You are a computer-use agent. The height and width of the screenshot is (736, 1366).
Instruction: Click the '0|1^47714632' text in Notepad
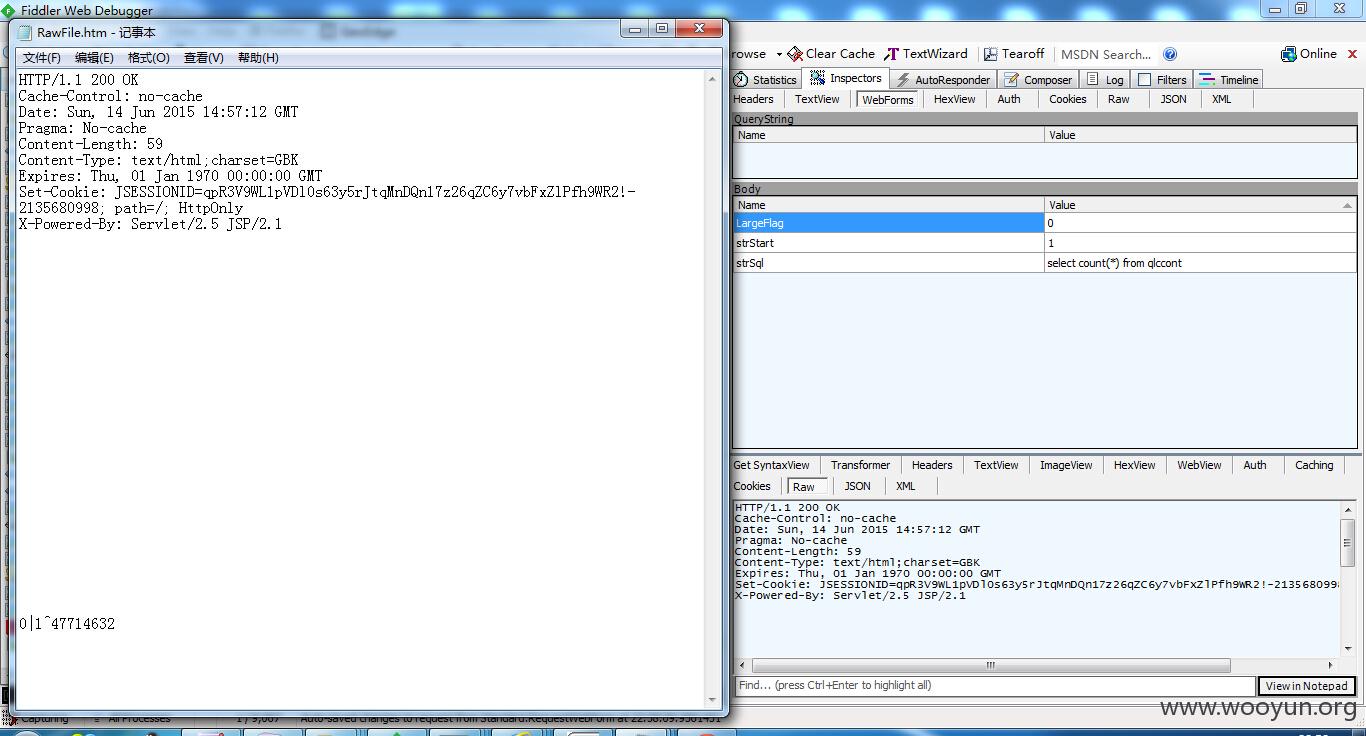pos(67,624)
